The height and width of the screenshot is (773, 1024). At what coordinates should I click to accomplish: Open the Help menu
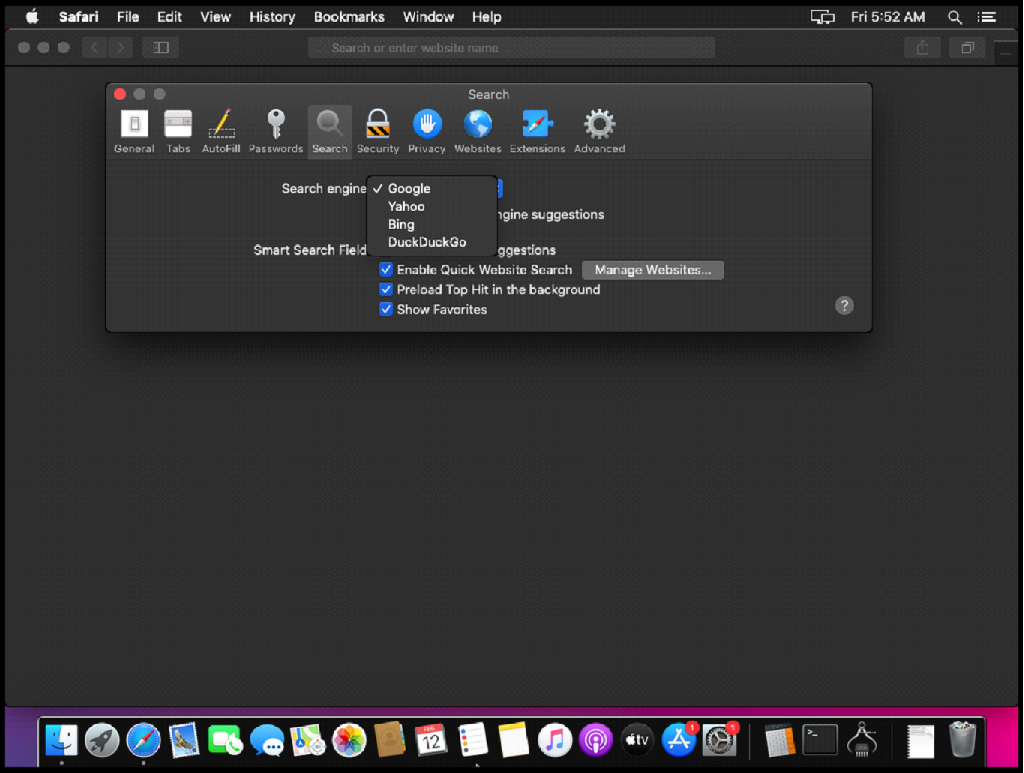(x=487, y=17)
